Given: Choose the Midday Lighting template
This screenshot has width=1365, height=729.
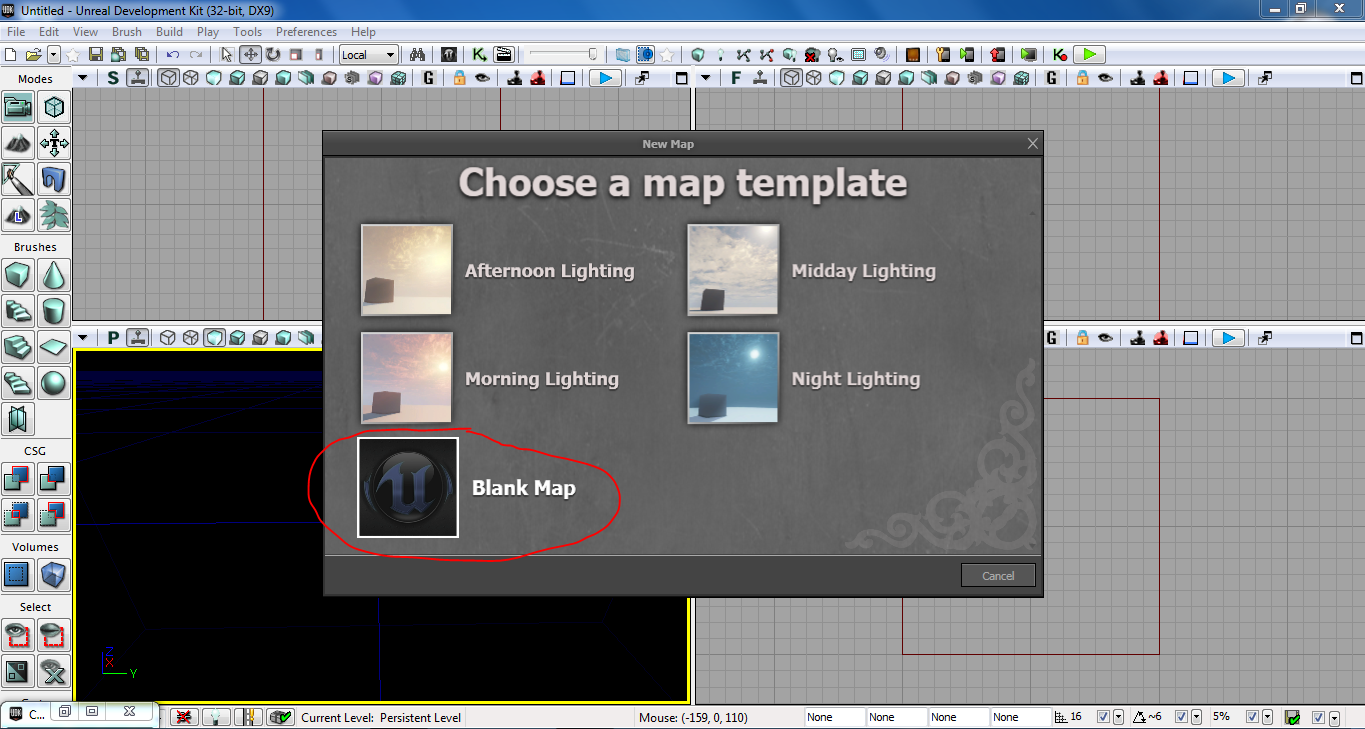Looking at the screenshot, I should coord(812,270).
